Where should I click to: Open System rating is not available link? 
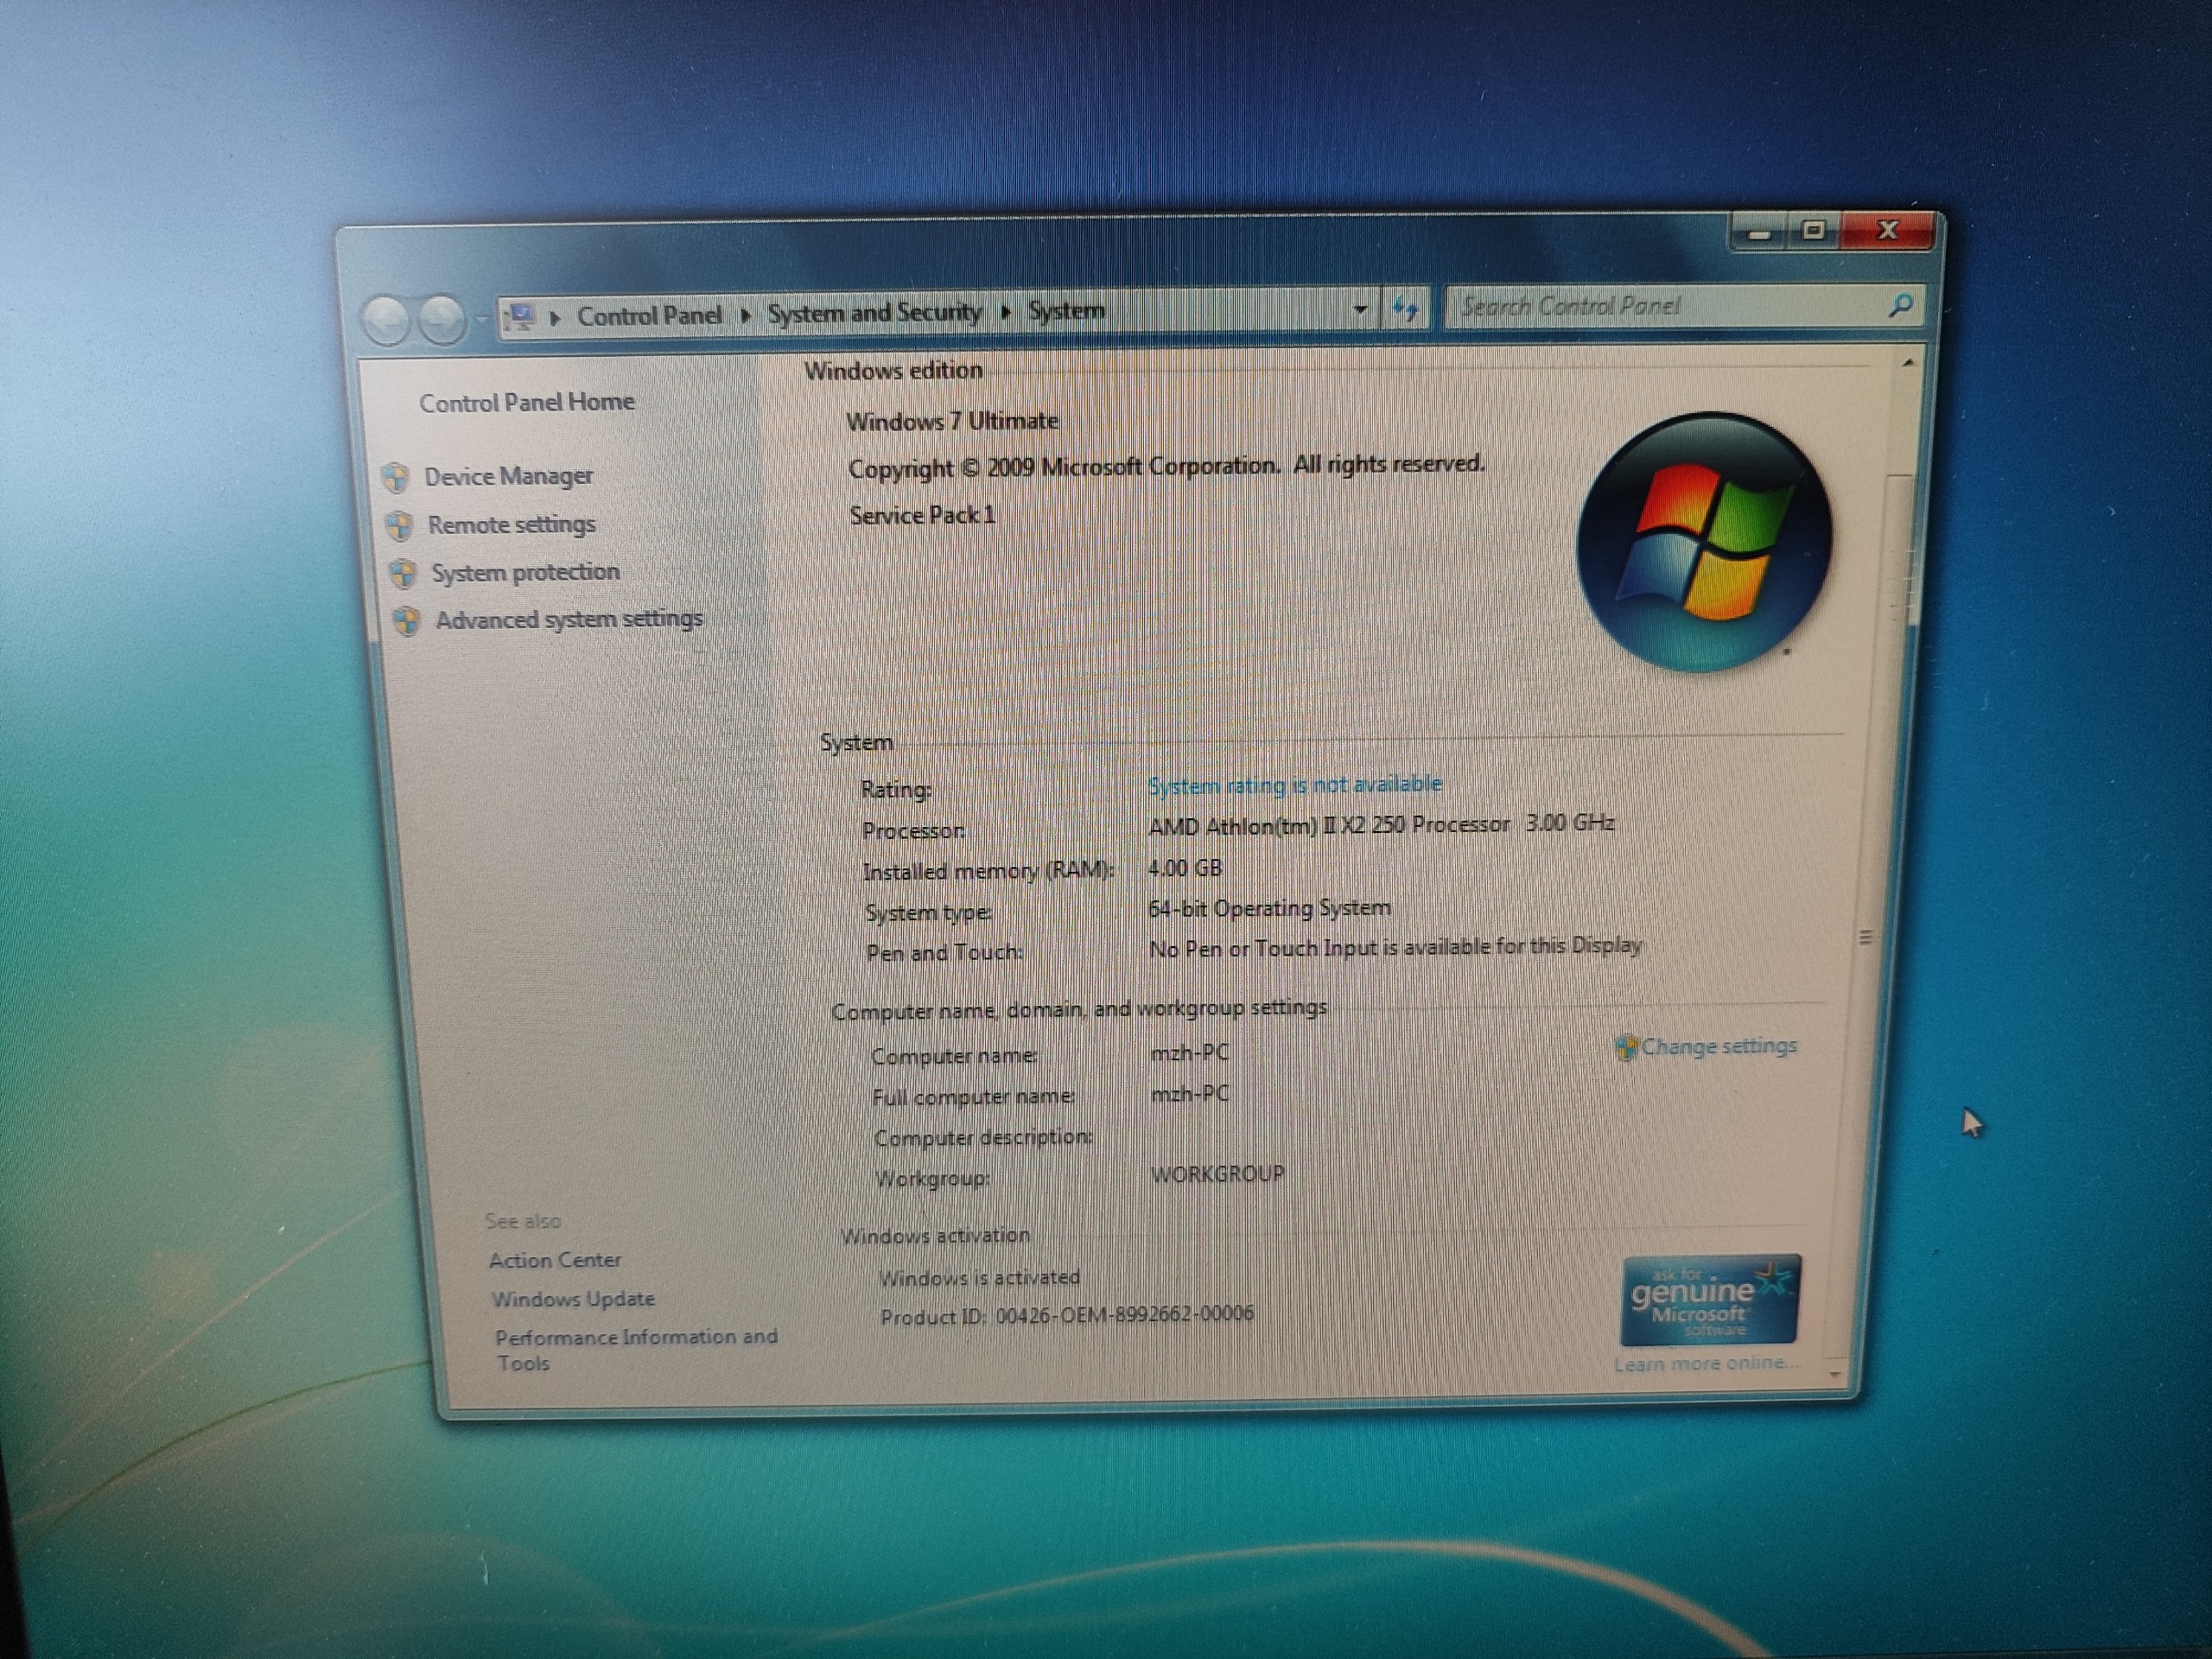click(1294, 785)
